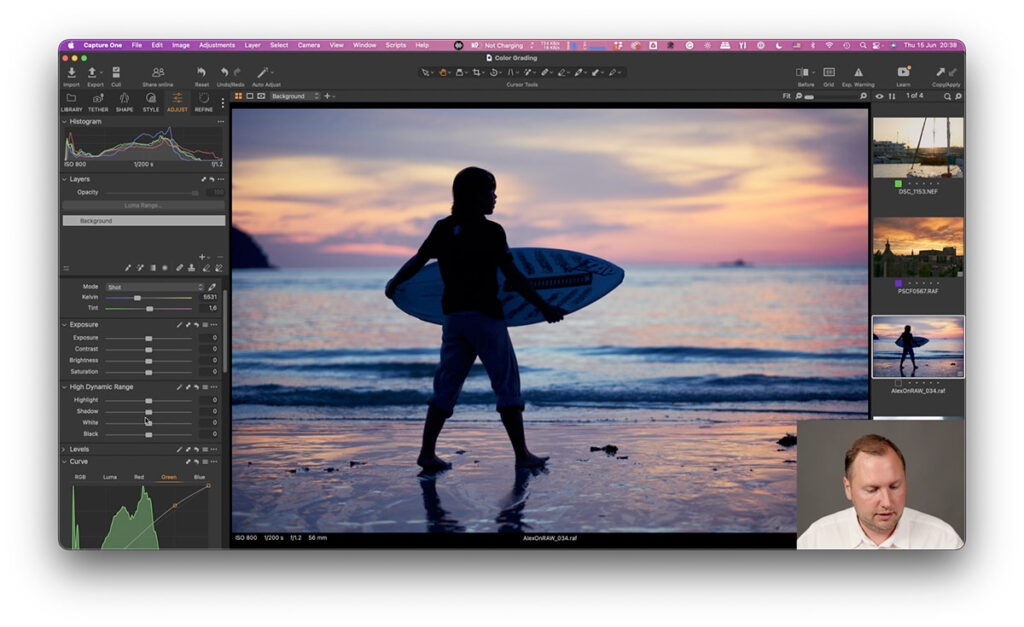Toggle the Grid overlay

829,72
